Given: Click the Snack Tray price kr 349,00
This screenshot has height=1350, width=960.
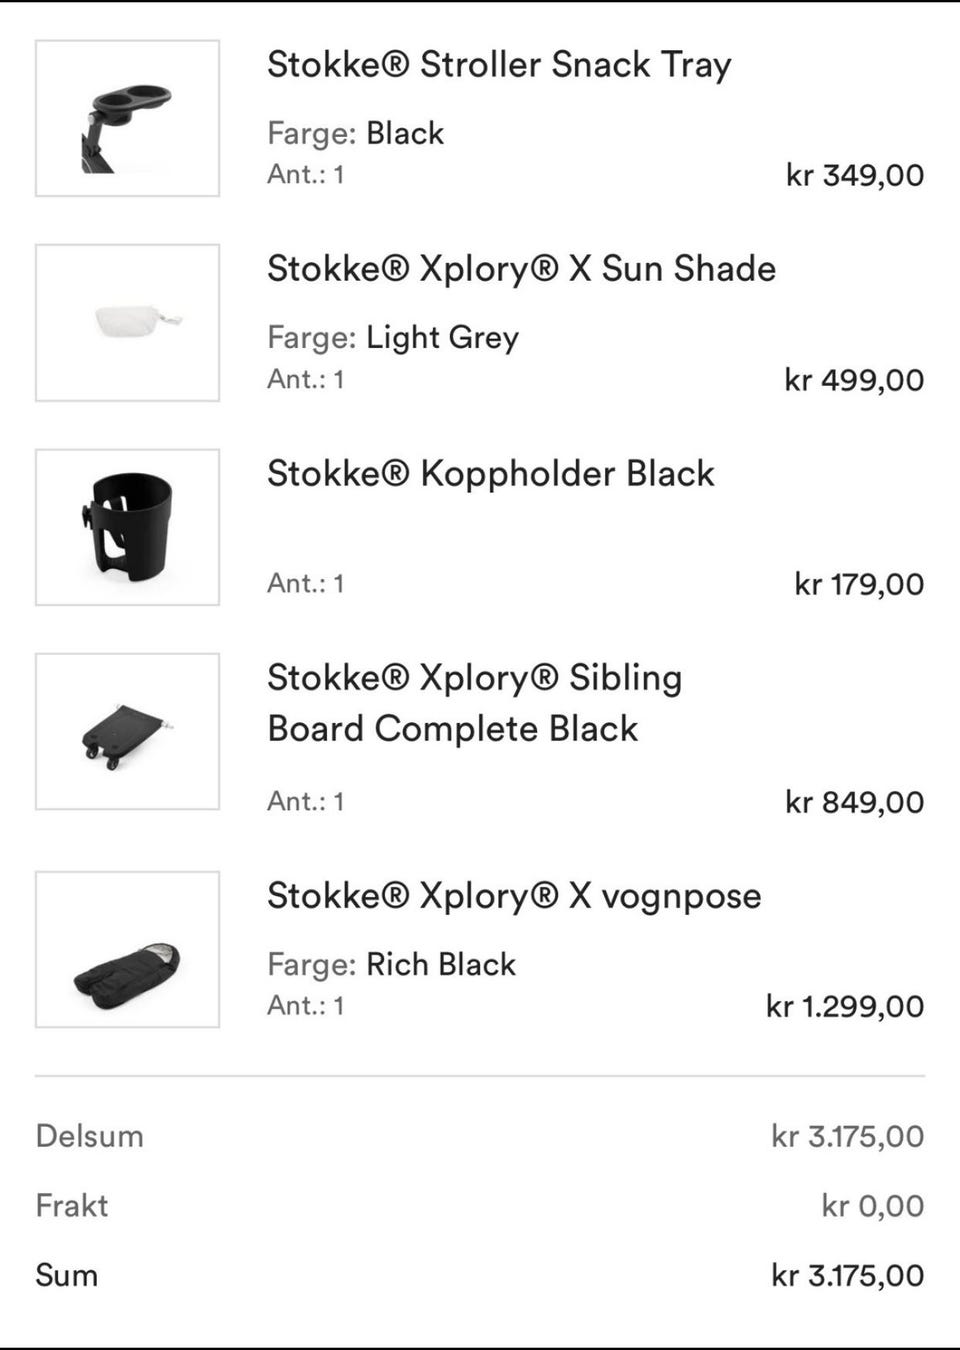Looking at the screenshot, I should (x=854, y=176).
